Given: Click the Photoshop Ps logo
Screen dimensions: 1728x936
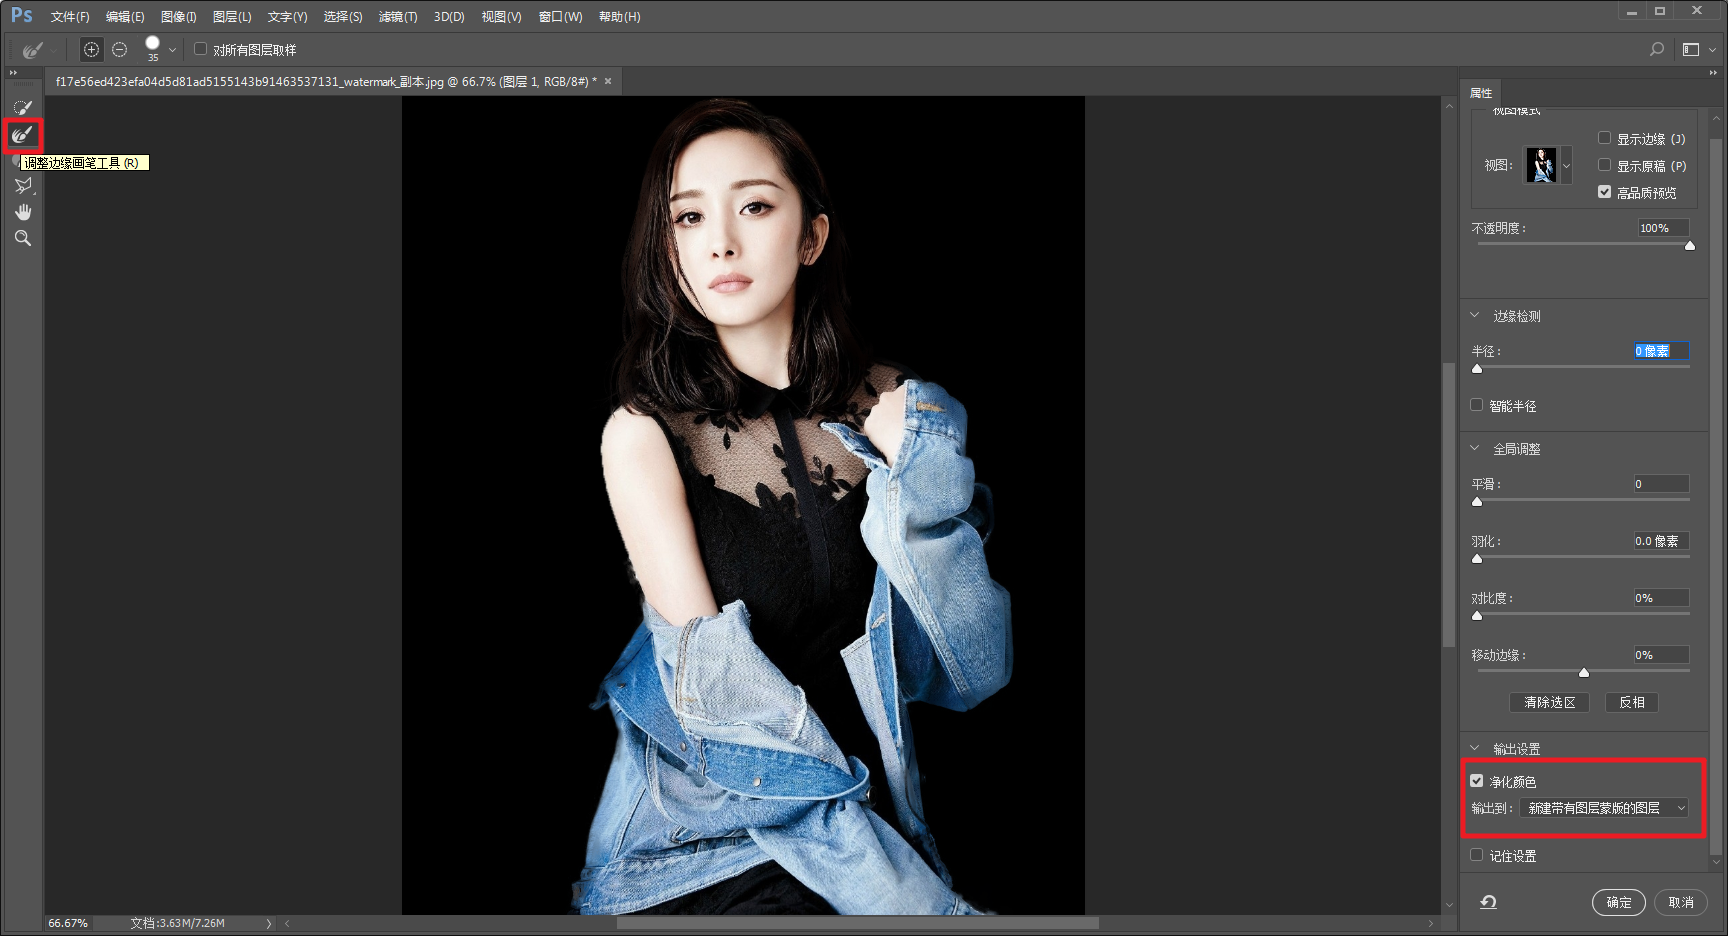Looking at the screenshot, I should pos(22,16).
